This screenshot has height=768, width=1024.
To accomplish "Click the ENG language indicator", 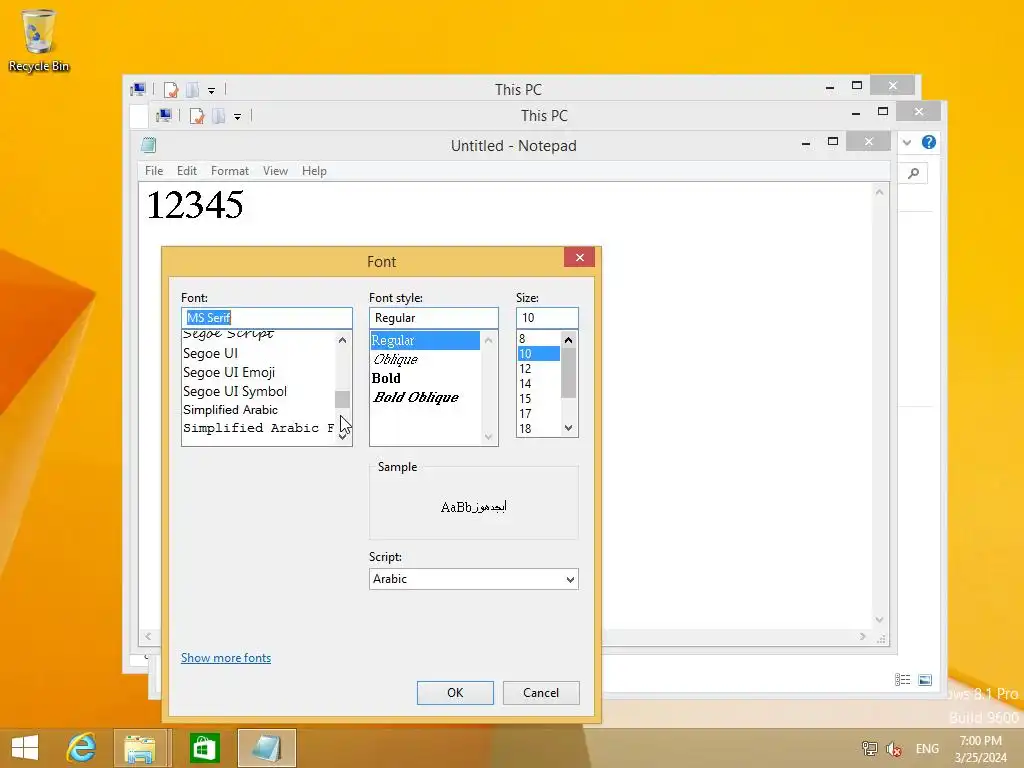I will coord(927,748).
